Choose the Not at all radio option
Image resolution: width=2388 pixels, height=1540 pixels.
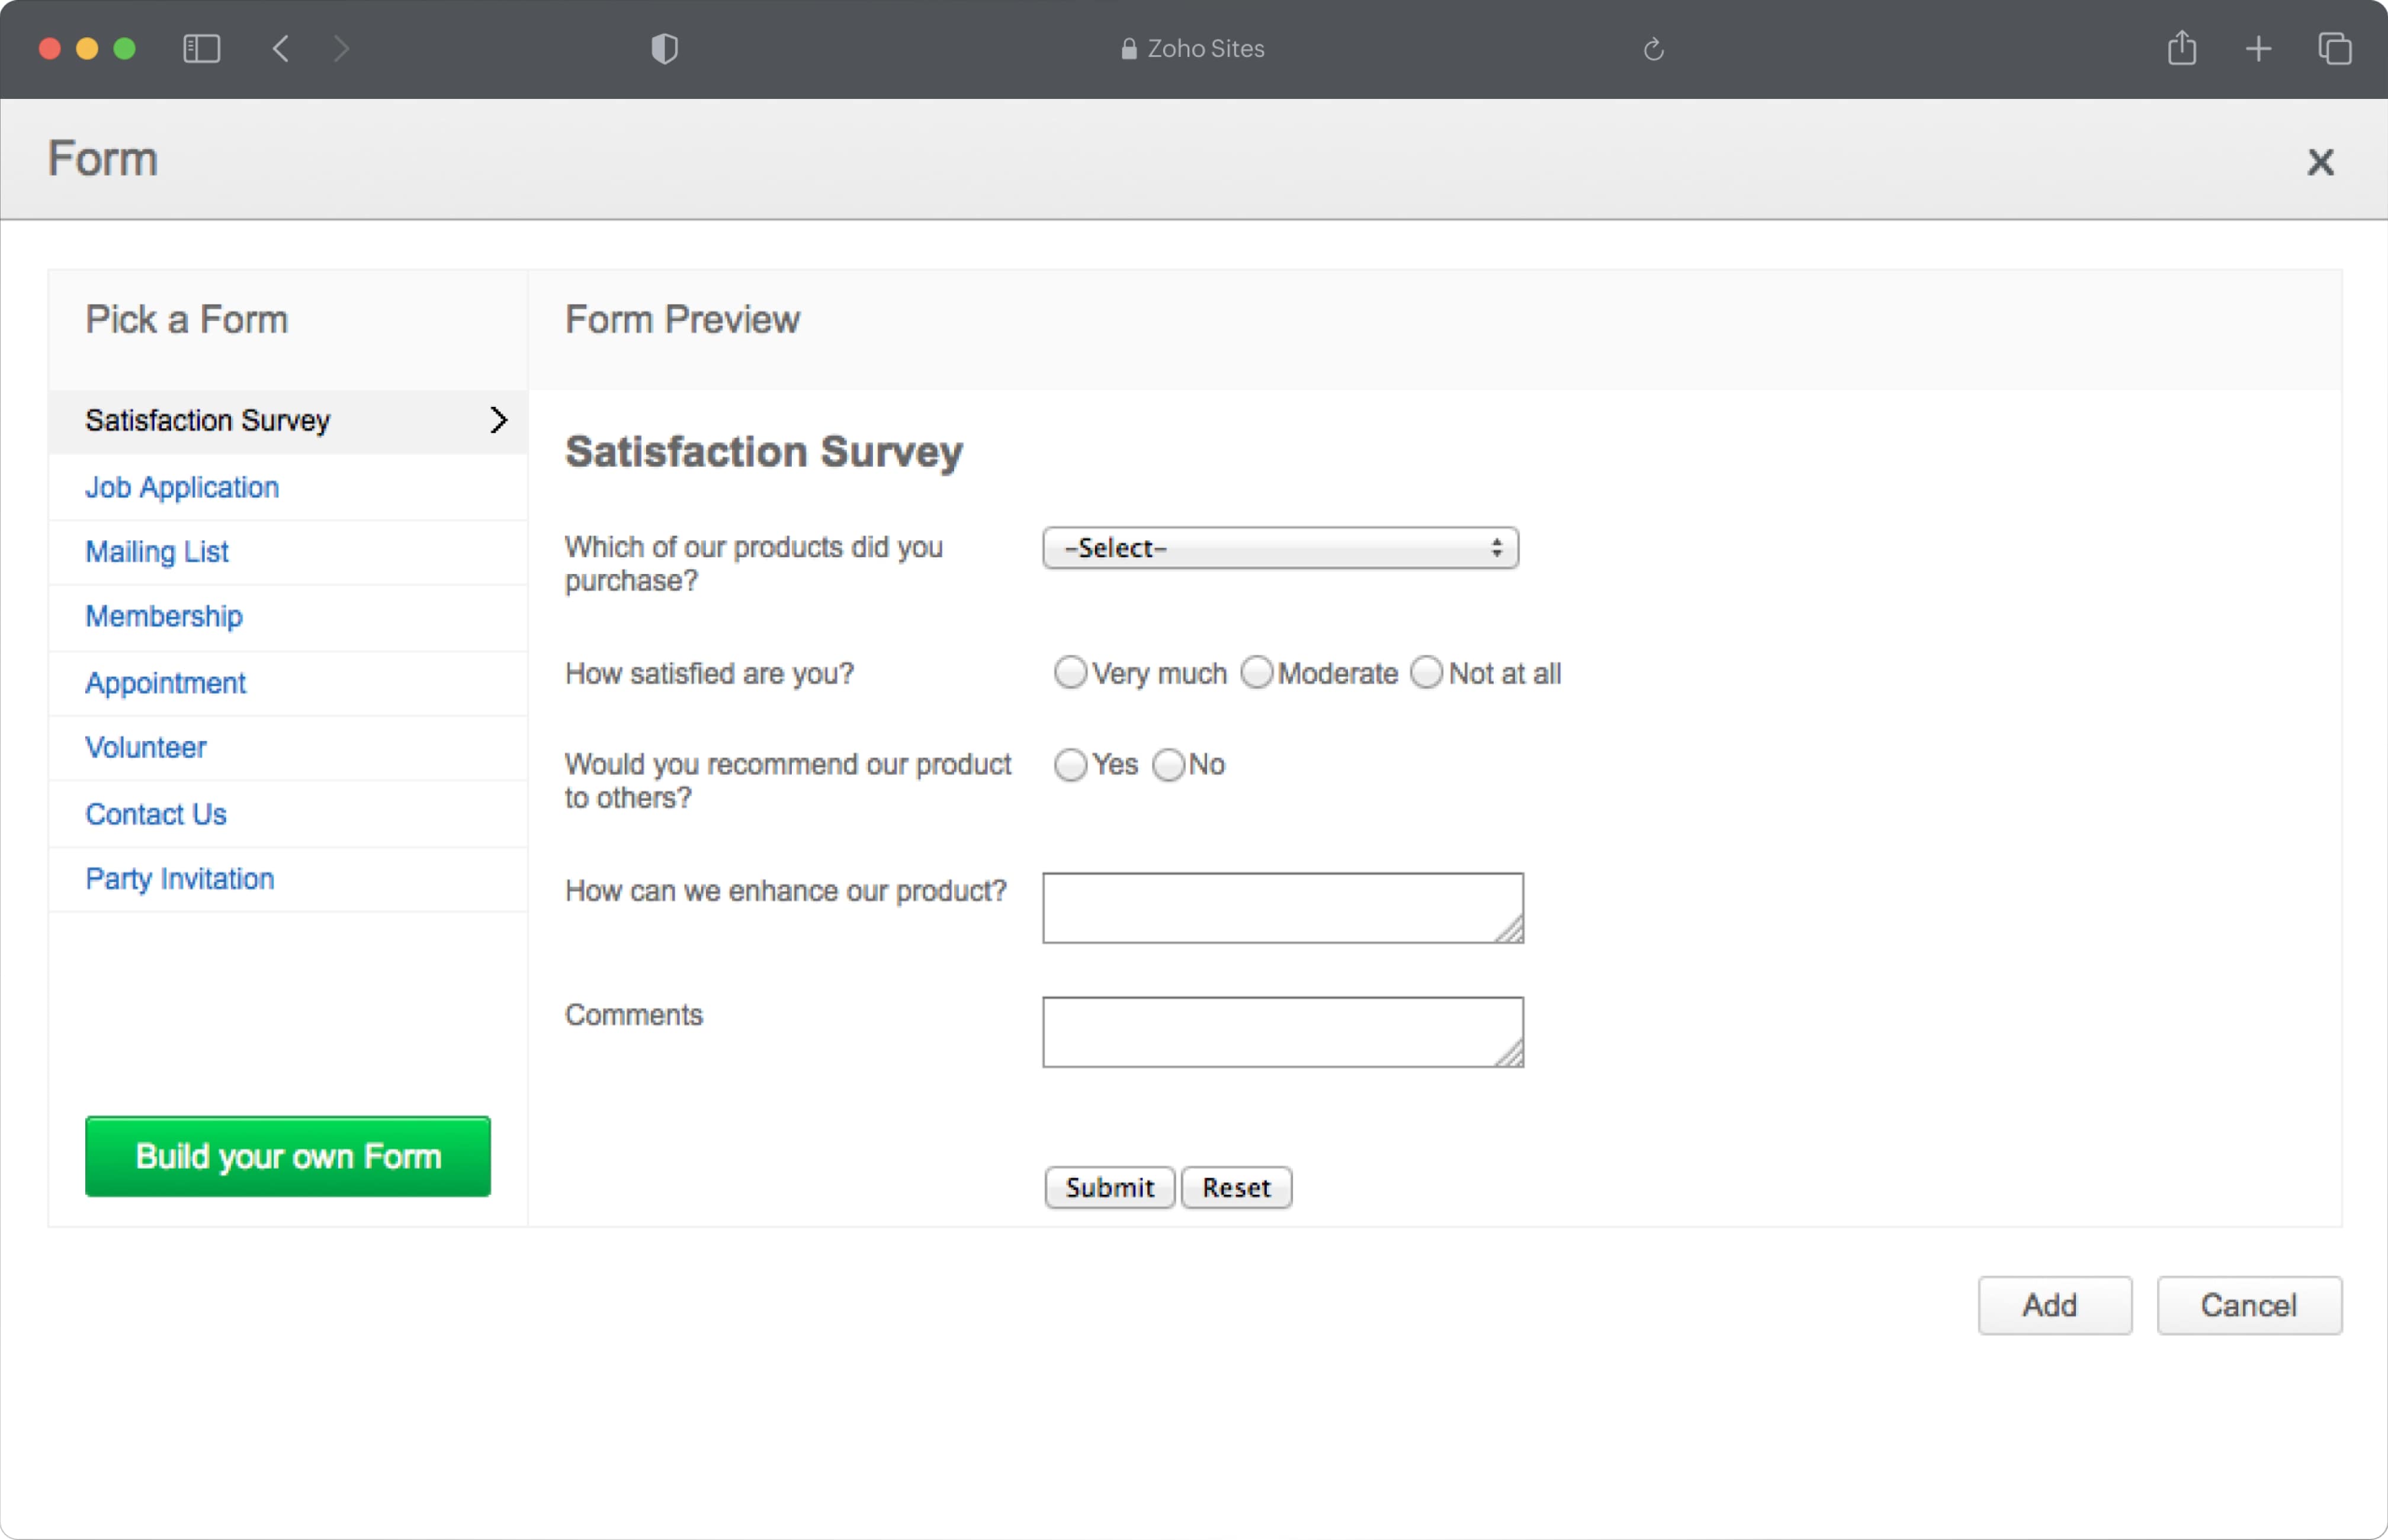[x=1426, y=672]
